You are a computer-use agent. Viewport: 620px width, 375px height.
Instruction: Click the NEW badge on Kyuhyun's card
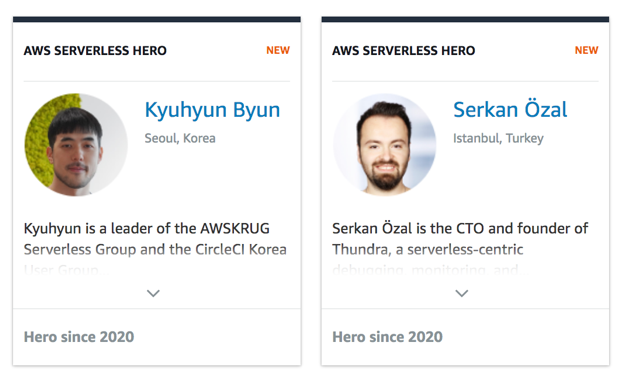(x=278, y=50)
